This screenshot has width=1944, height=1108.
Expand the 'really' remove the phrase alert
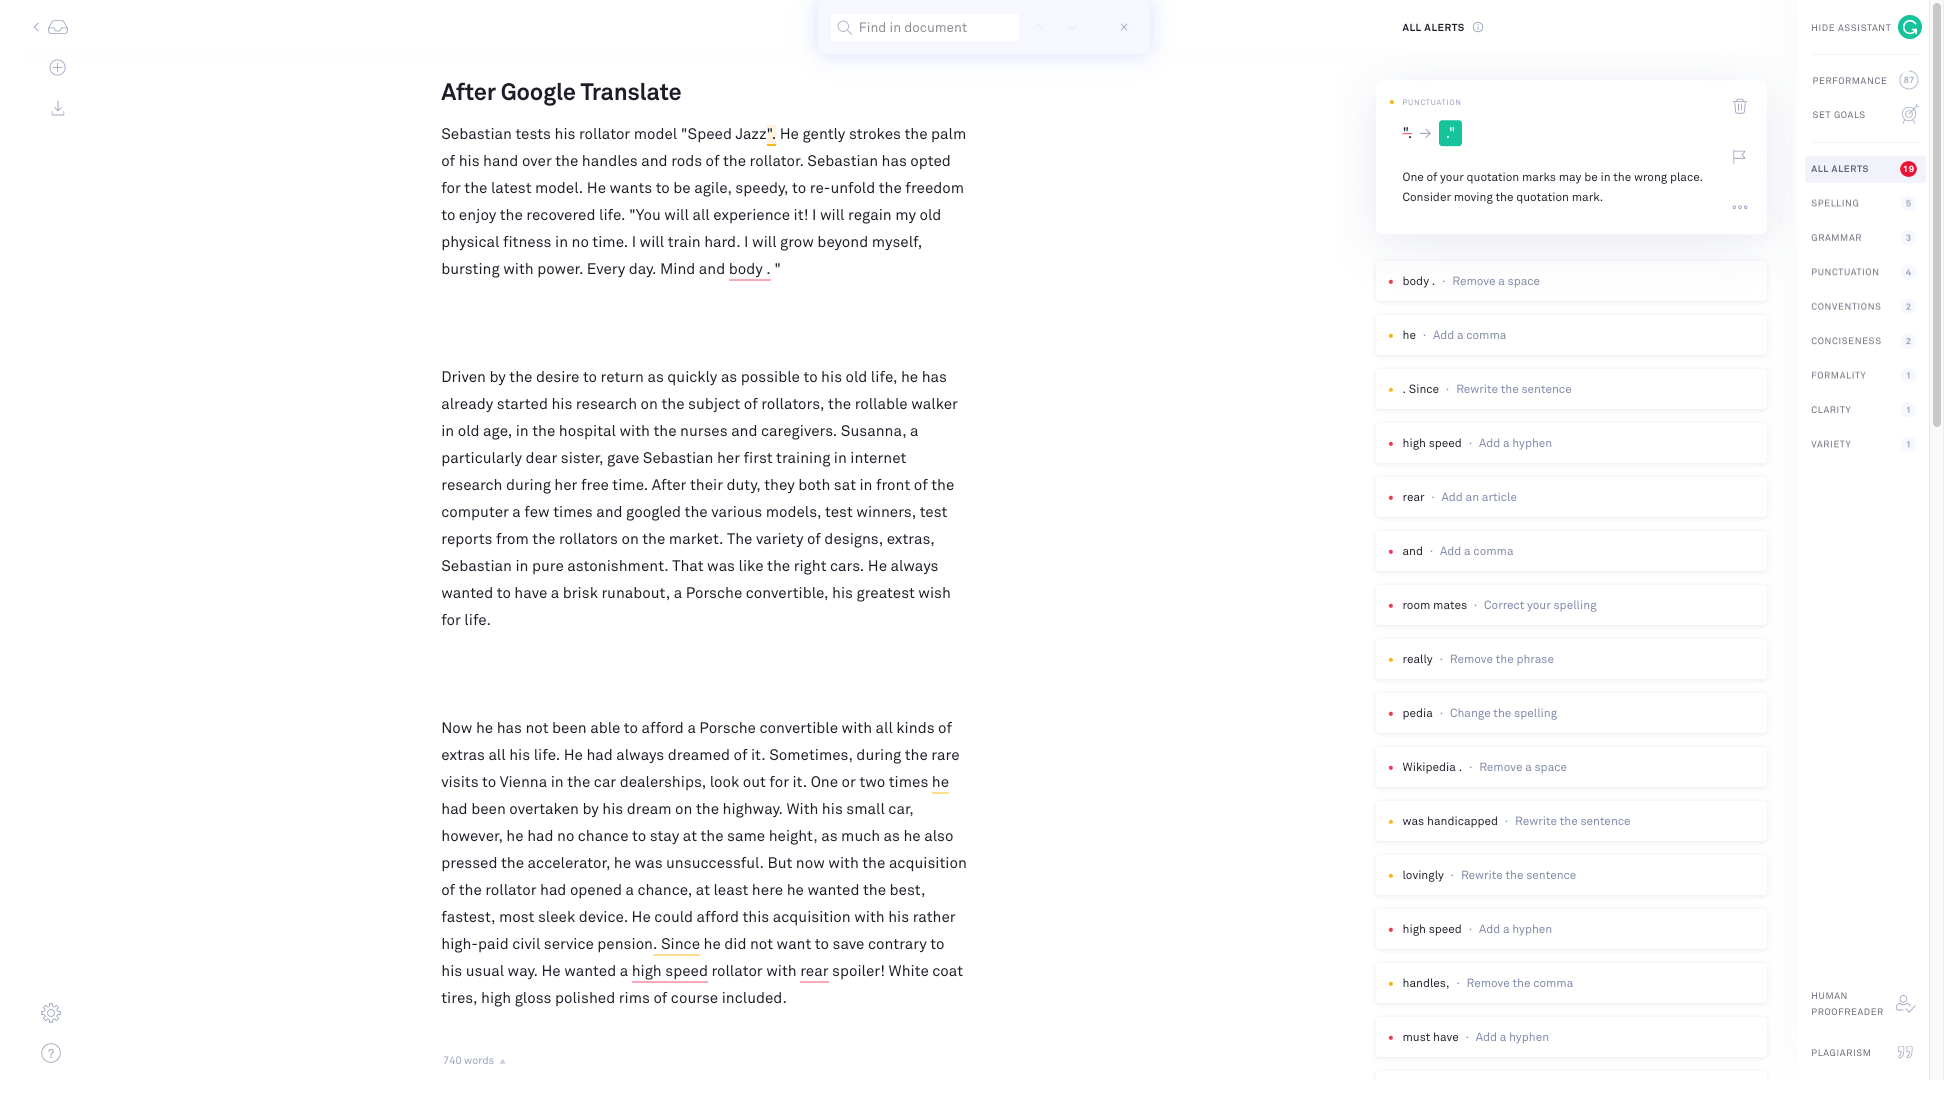(x=1571, y=659)
